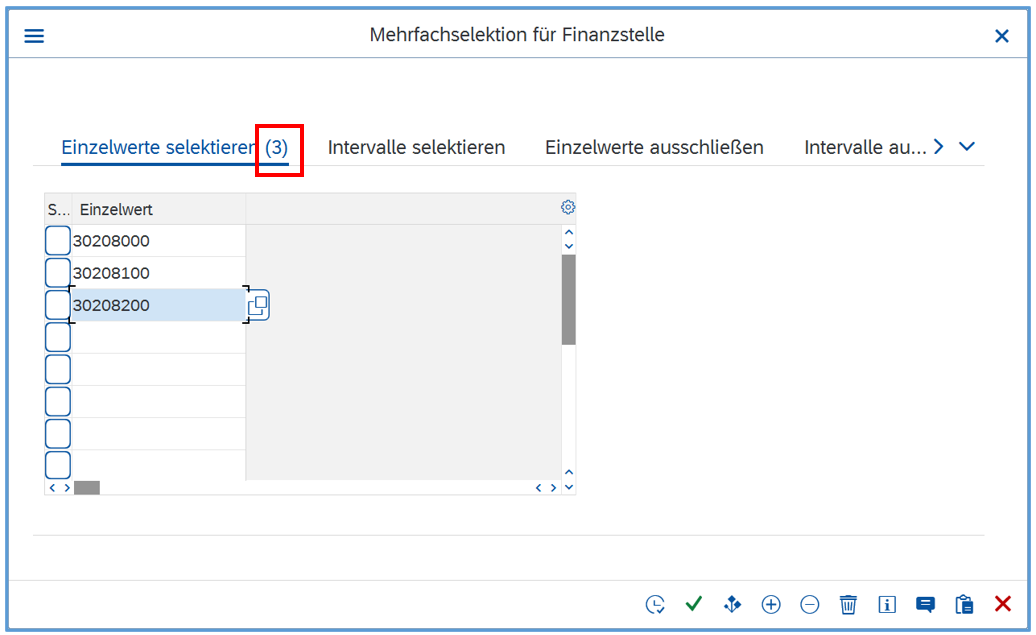
Task: Expand the tab overflow list chevron
Action: click(967, 147)
